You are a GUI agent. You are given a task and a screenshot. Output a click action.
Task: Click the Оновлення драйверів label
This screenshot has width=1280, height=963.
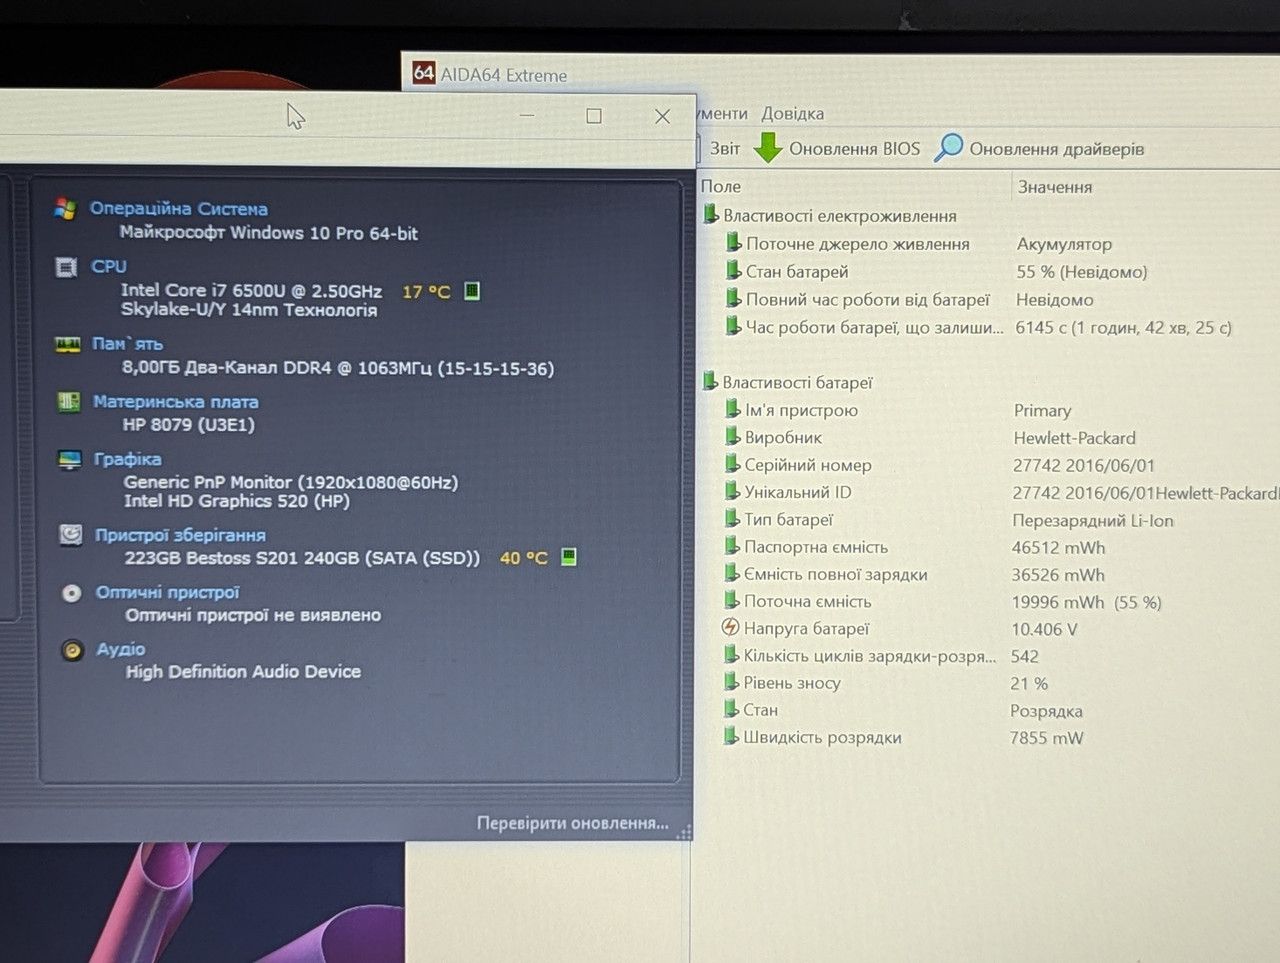click(x=1056, y=149)
